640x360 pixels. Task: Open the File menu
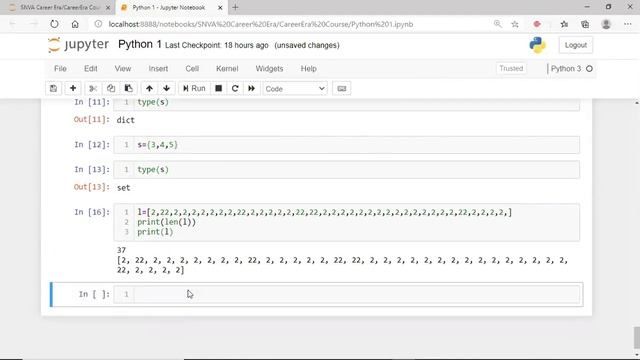pyautogui.click(x=60, y=69)
